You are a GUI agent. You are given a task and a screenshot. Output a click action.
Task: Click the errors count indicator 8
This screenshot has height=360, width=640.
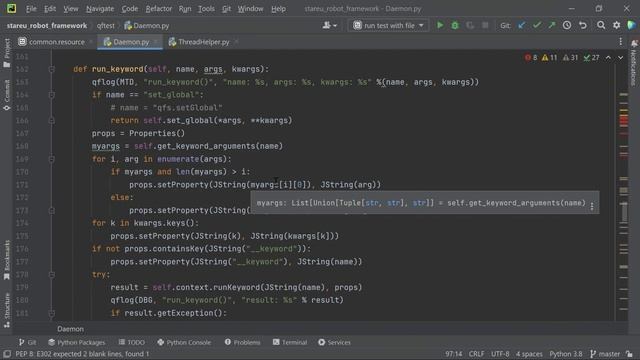pyautogui.click(x=531, y=58)
